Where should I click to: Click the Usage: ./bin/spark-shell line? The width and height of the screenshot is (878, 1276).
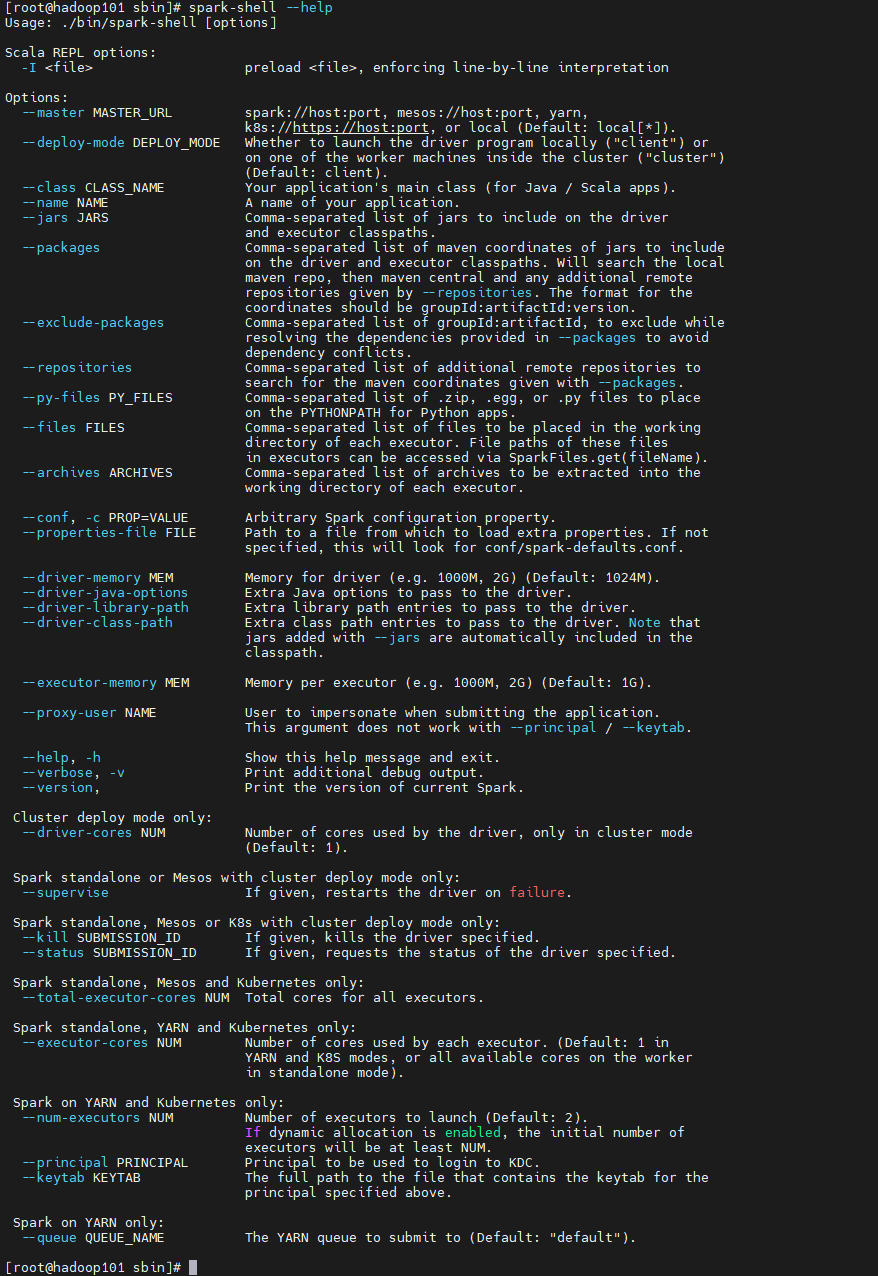141,22
